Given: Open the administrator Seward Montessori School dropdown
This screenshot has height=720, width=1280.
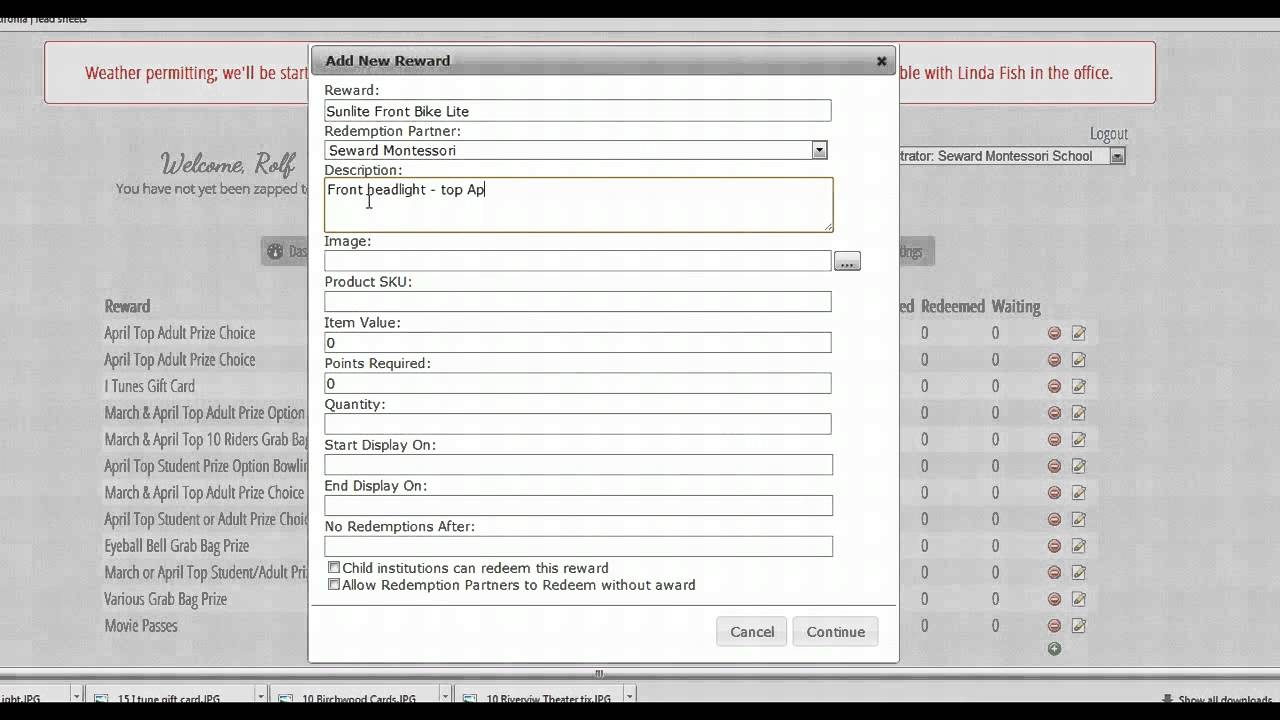Looking at the screenshot, I should [x=1117, y=156].
